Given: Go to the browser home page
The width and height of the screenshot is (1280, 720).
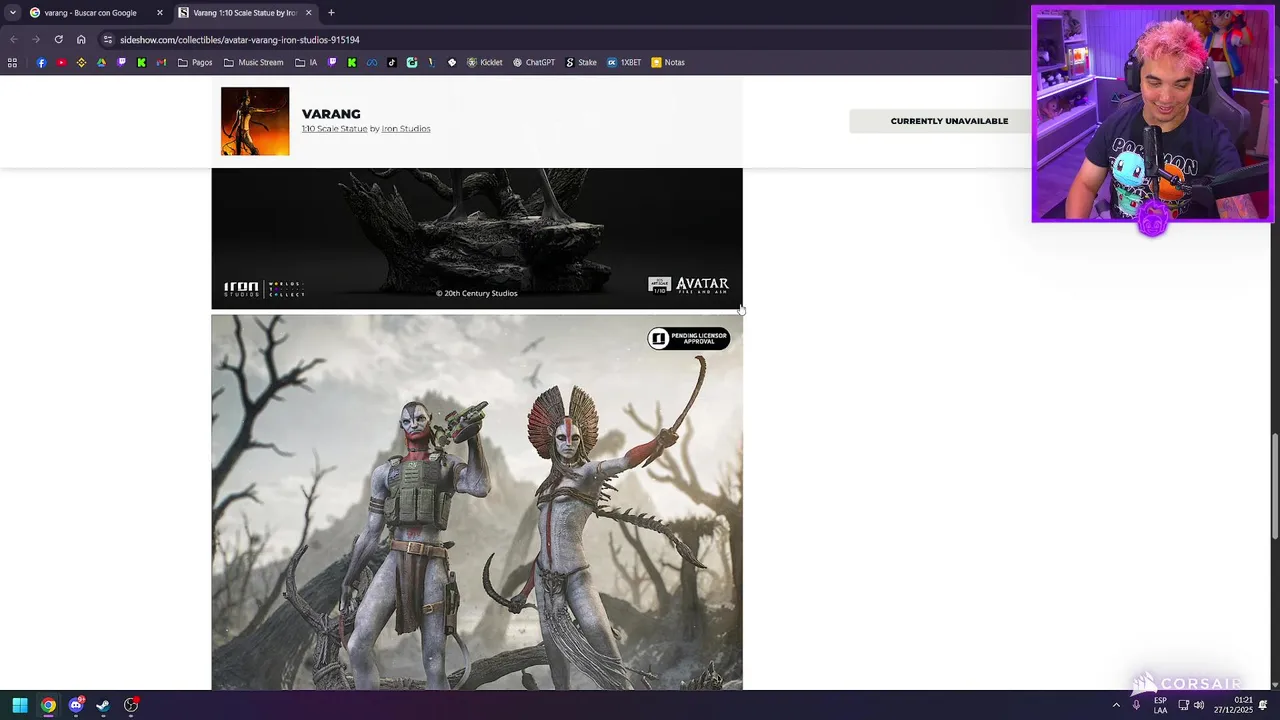Looking at the screenshot, I should (x=81, y=39).
